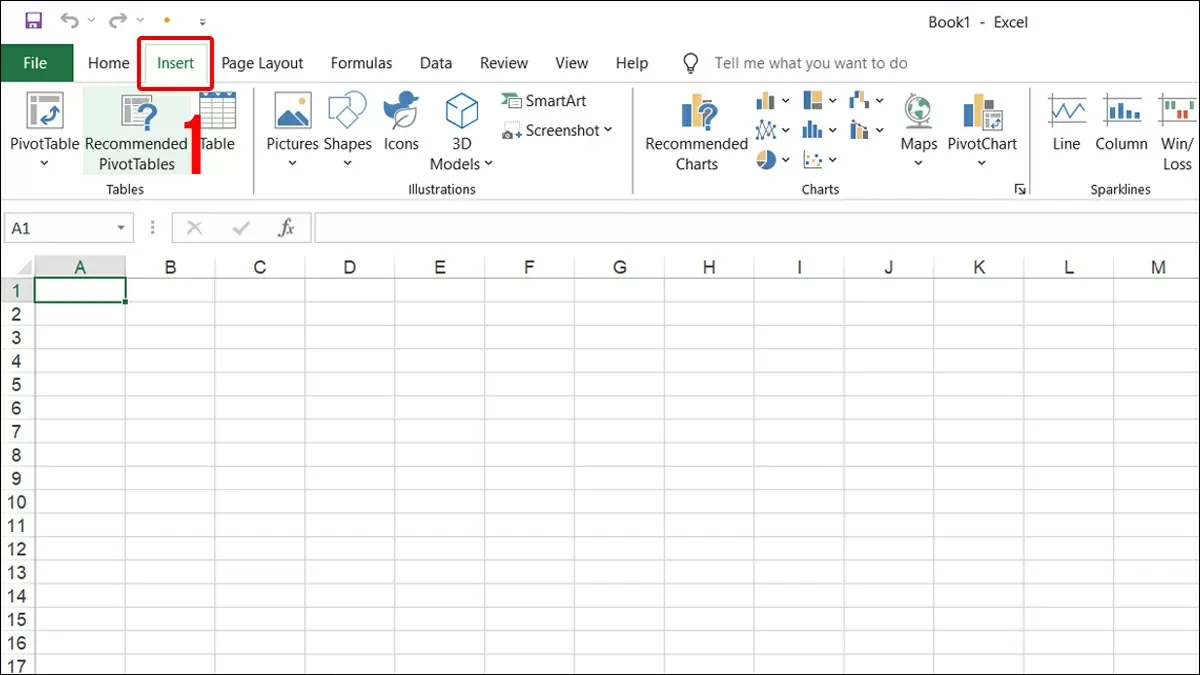Insert a Maps chart

[917, 120]
